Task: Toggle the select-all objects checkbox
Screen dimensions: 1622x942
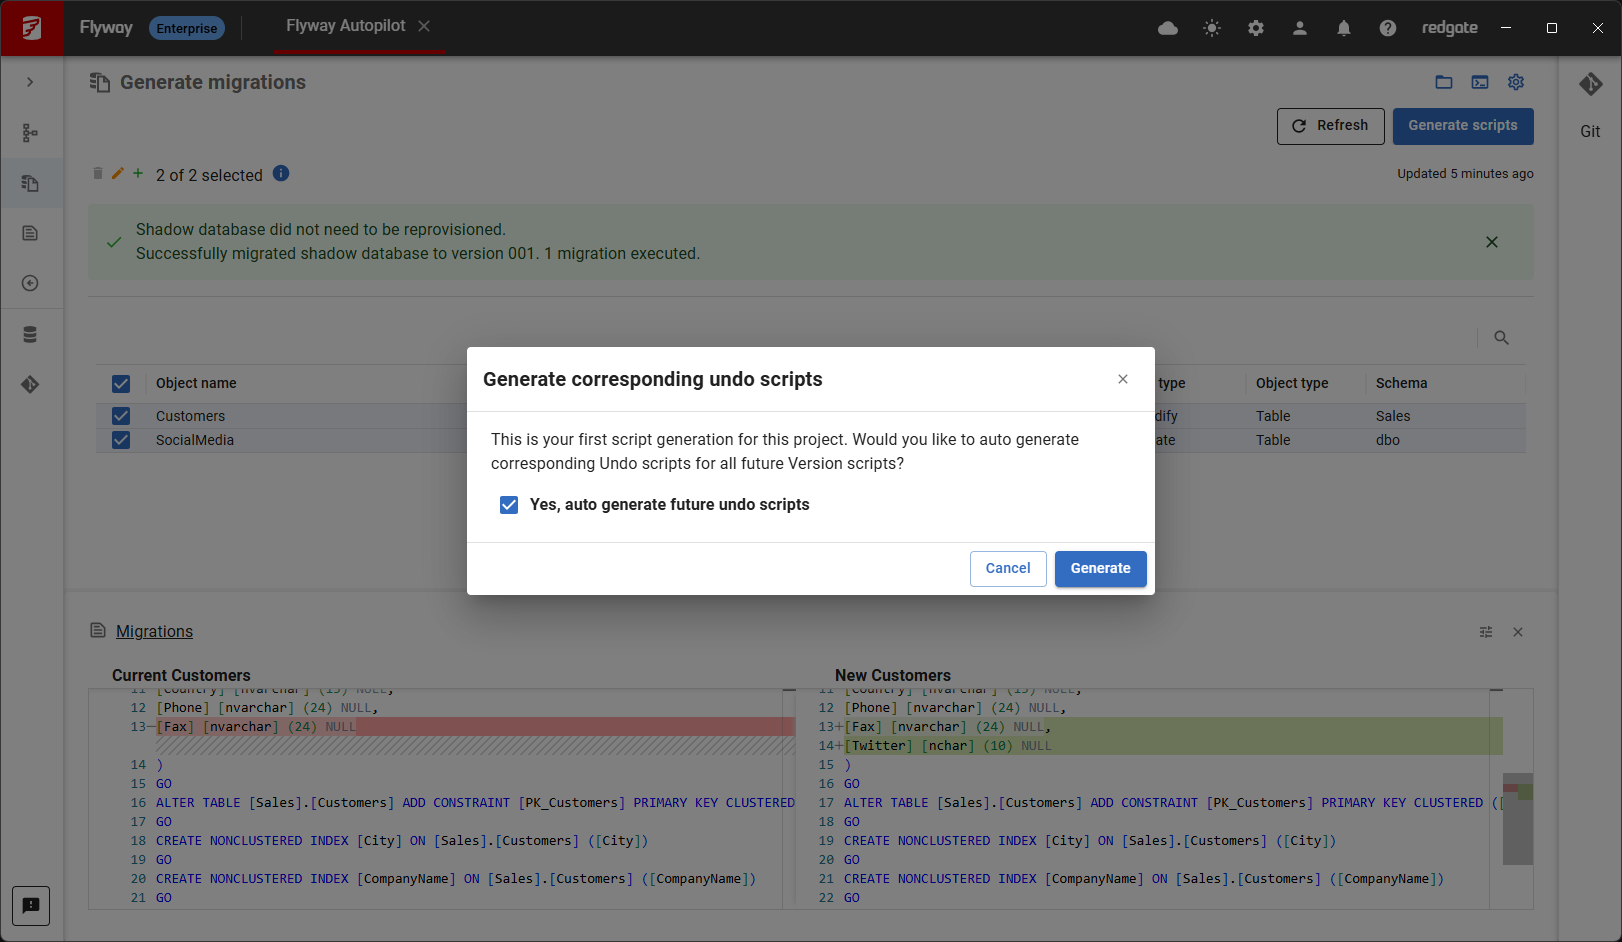Action: tap(121, 384)
